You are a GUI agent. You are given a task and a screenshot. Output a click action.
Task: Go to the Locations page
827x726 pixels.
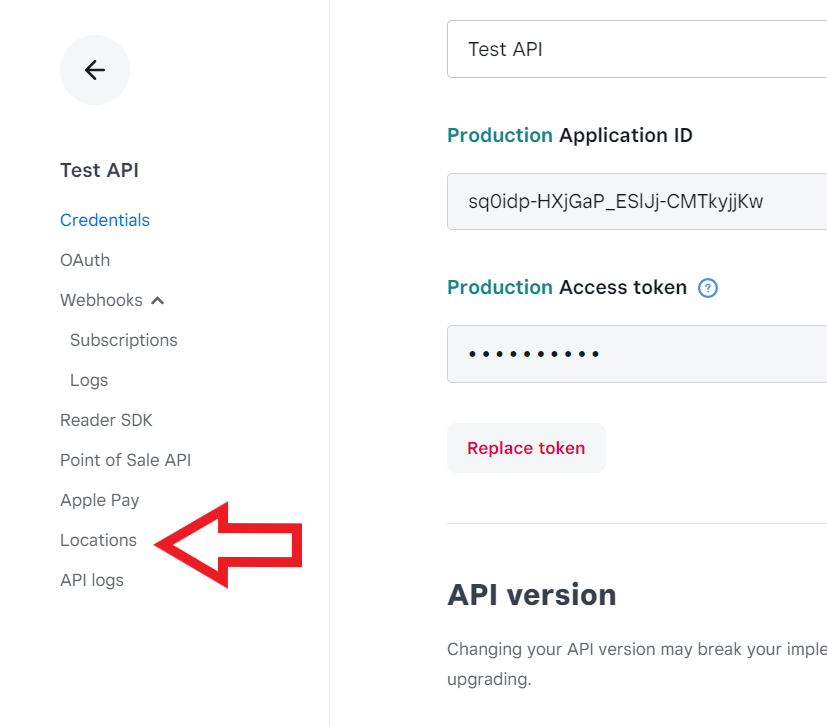coord(99,540)
